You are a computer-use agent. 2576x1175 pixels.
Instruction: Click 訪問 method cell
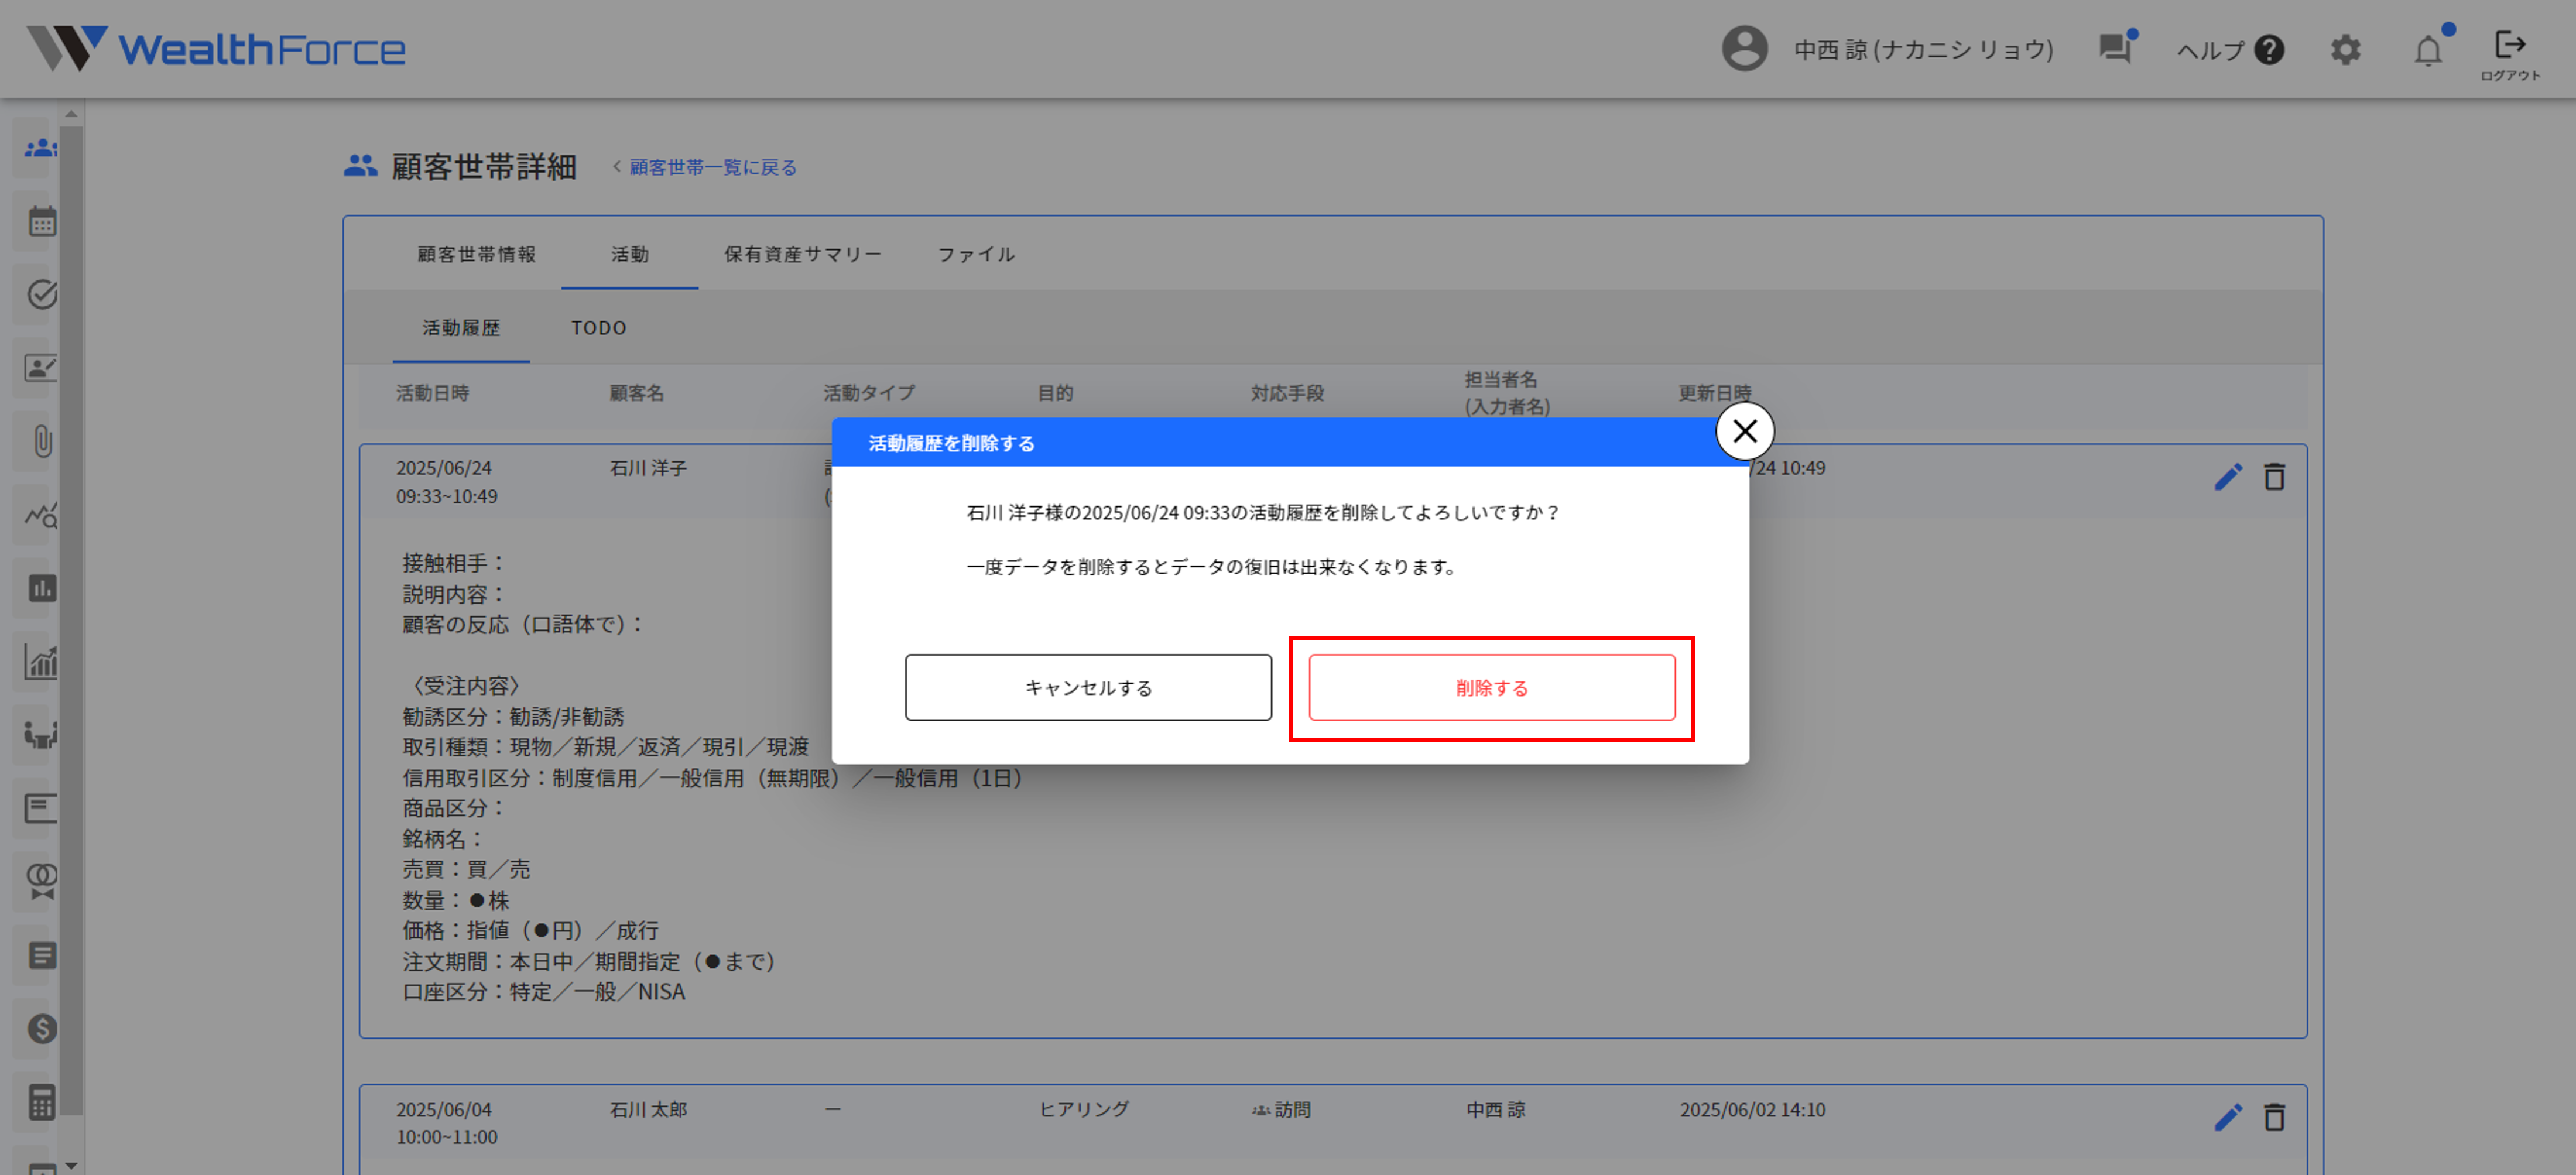coord(1281,1109)
